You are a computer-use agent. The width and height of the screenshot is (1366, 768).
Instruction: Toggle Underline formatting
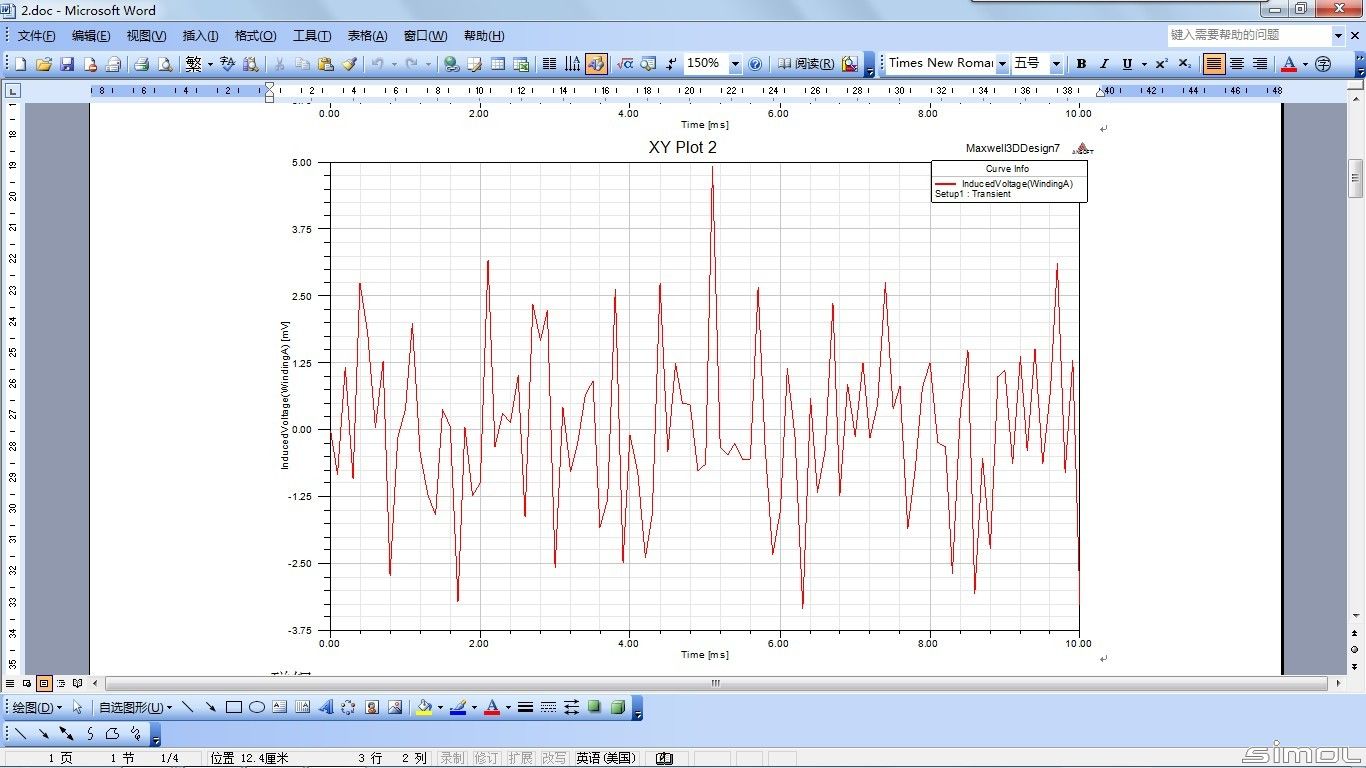coord(1127,64)
